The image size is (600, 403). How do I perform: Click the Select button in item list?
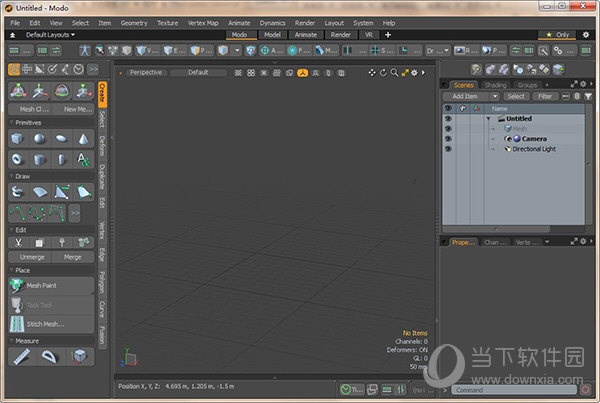[x=516, y=96]
